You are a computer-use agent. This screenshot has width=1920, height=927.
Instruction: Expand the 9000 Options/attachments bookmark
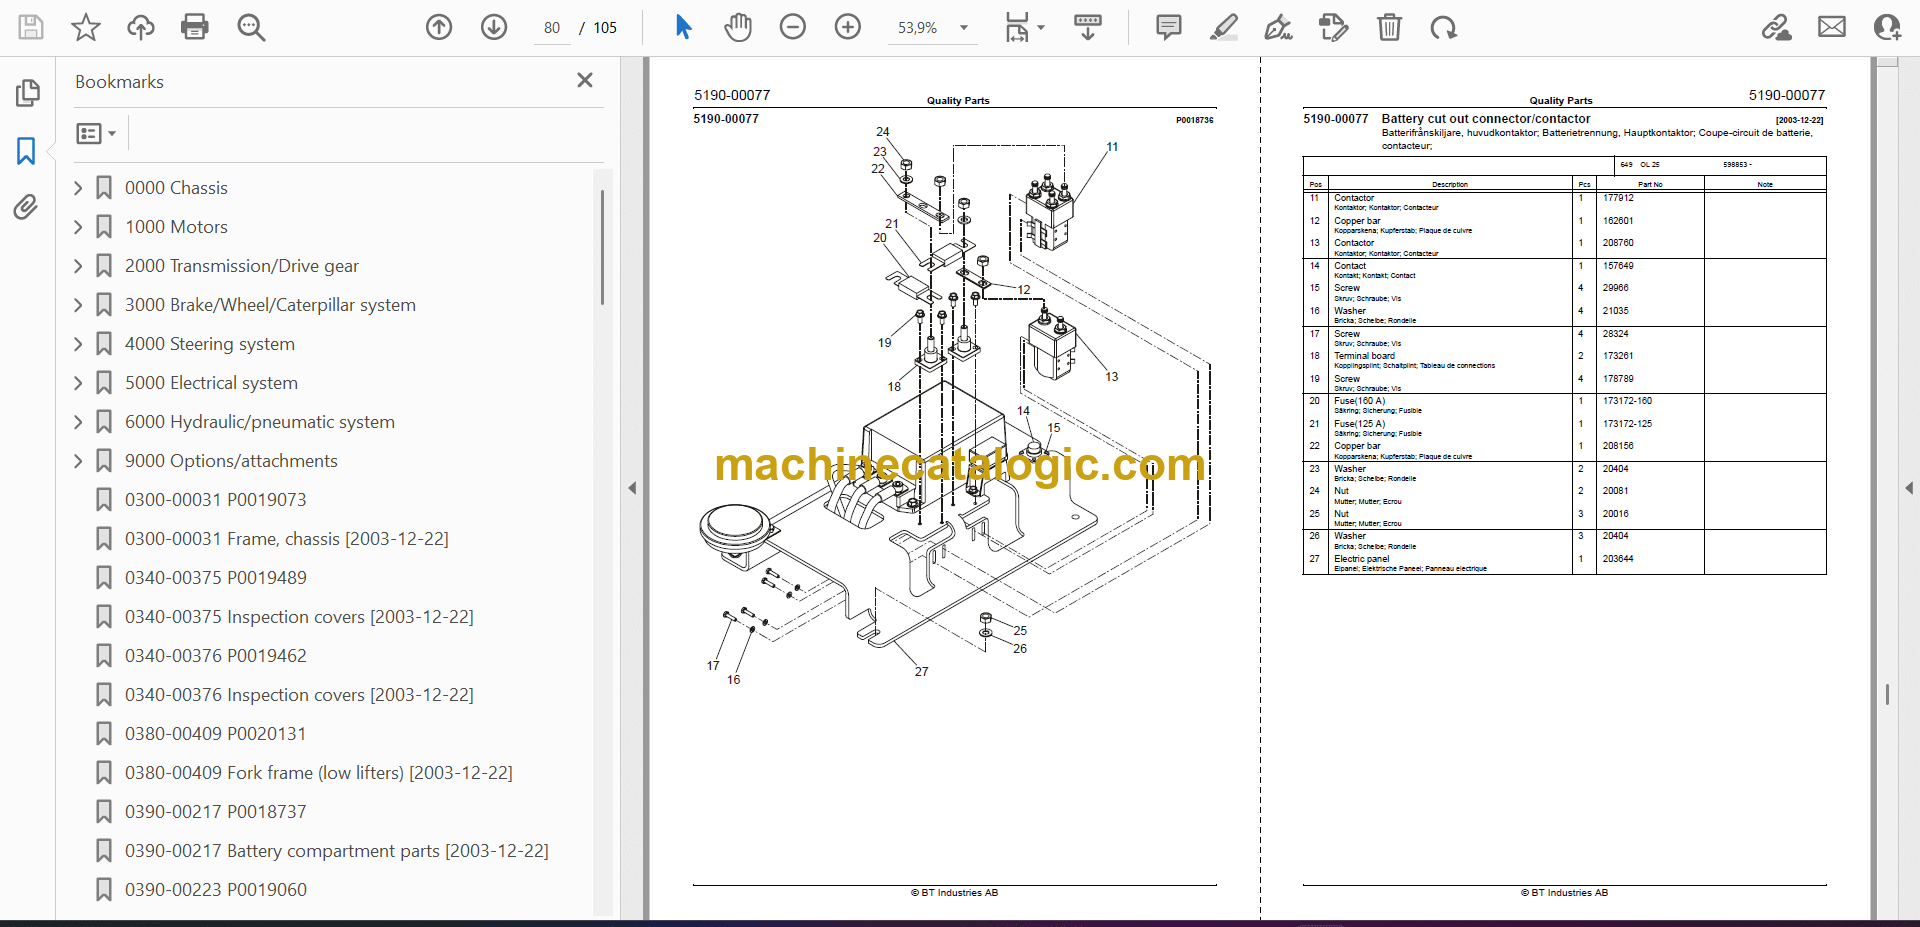(78, 461)
